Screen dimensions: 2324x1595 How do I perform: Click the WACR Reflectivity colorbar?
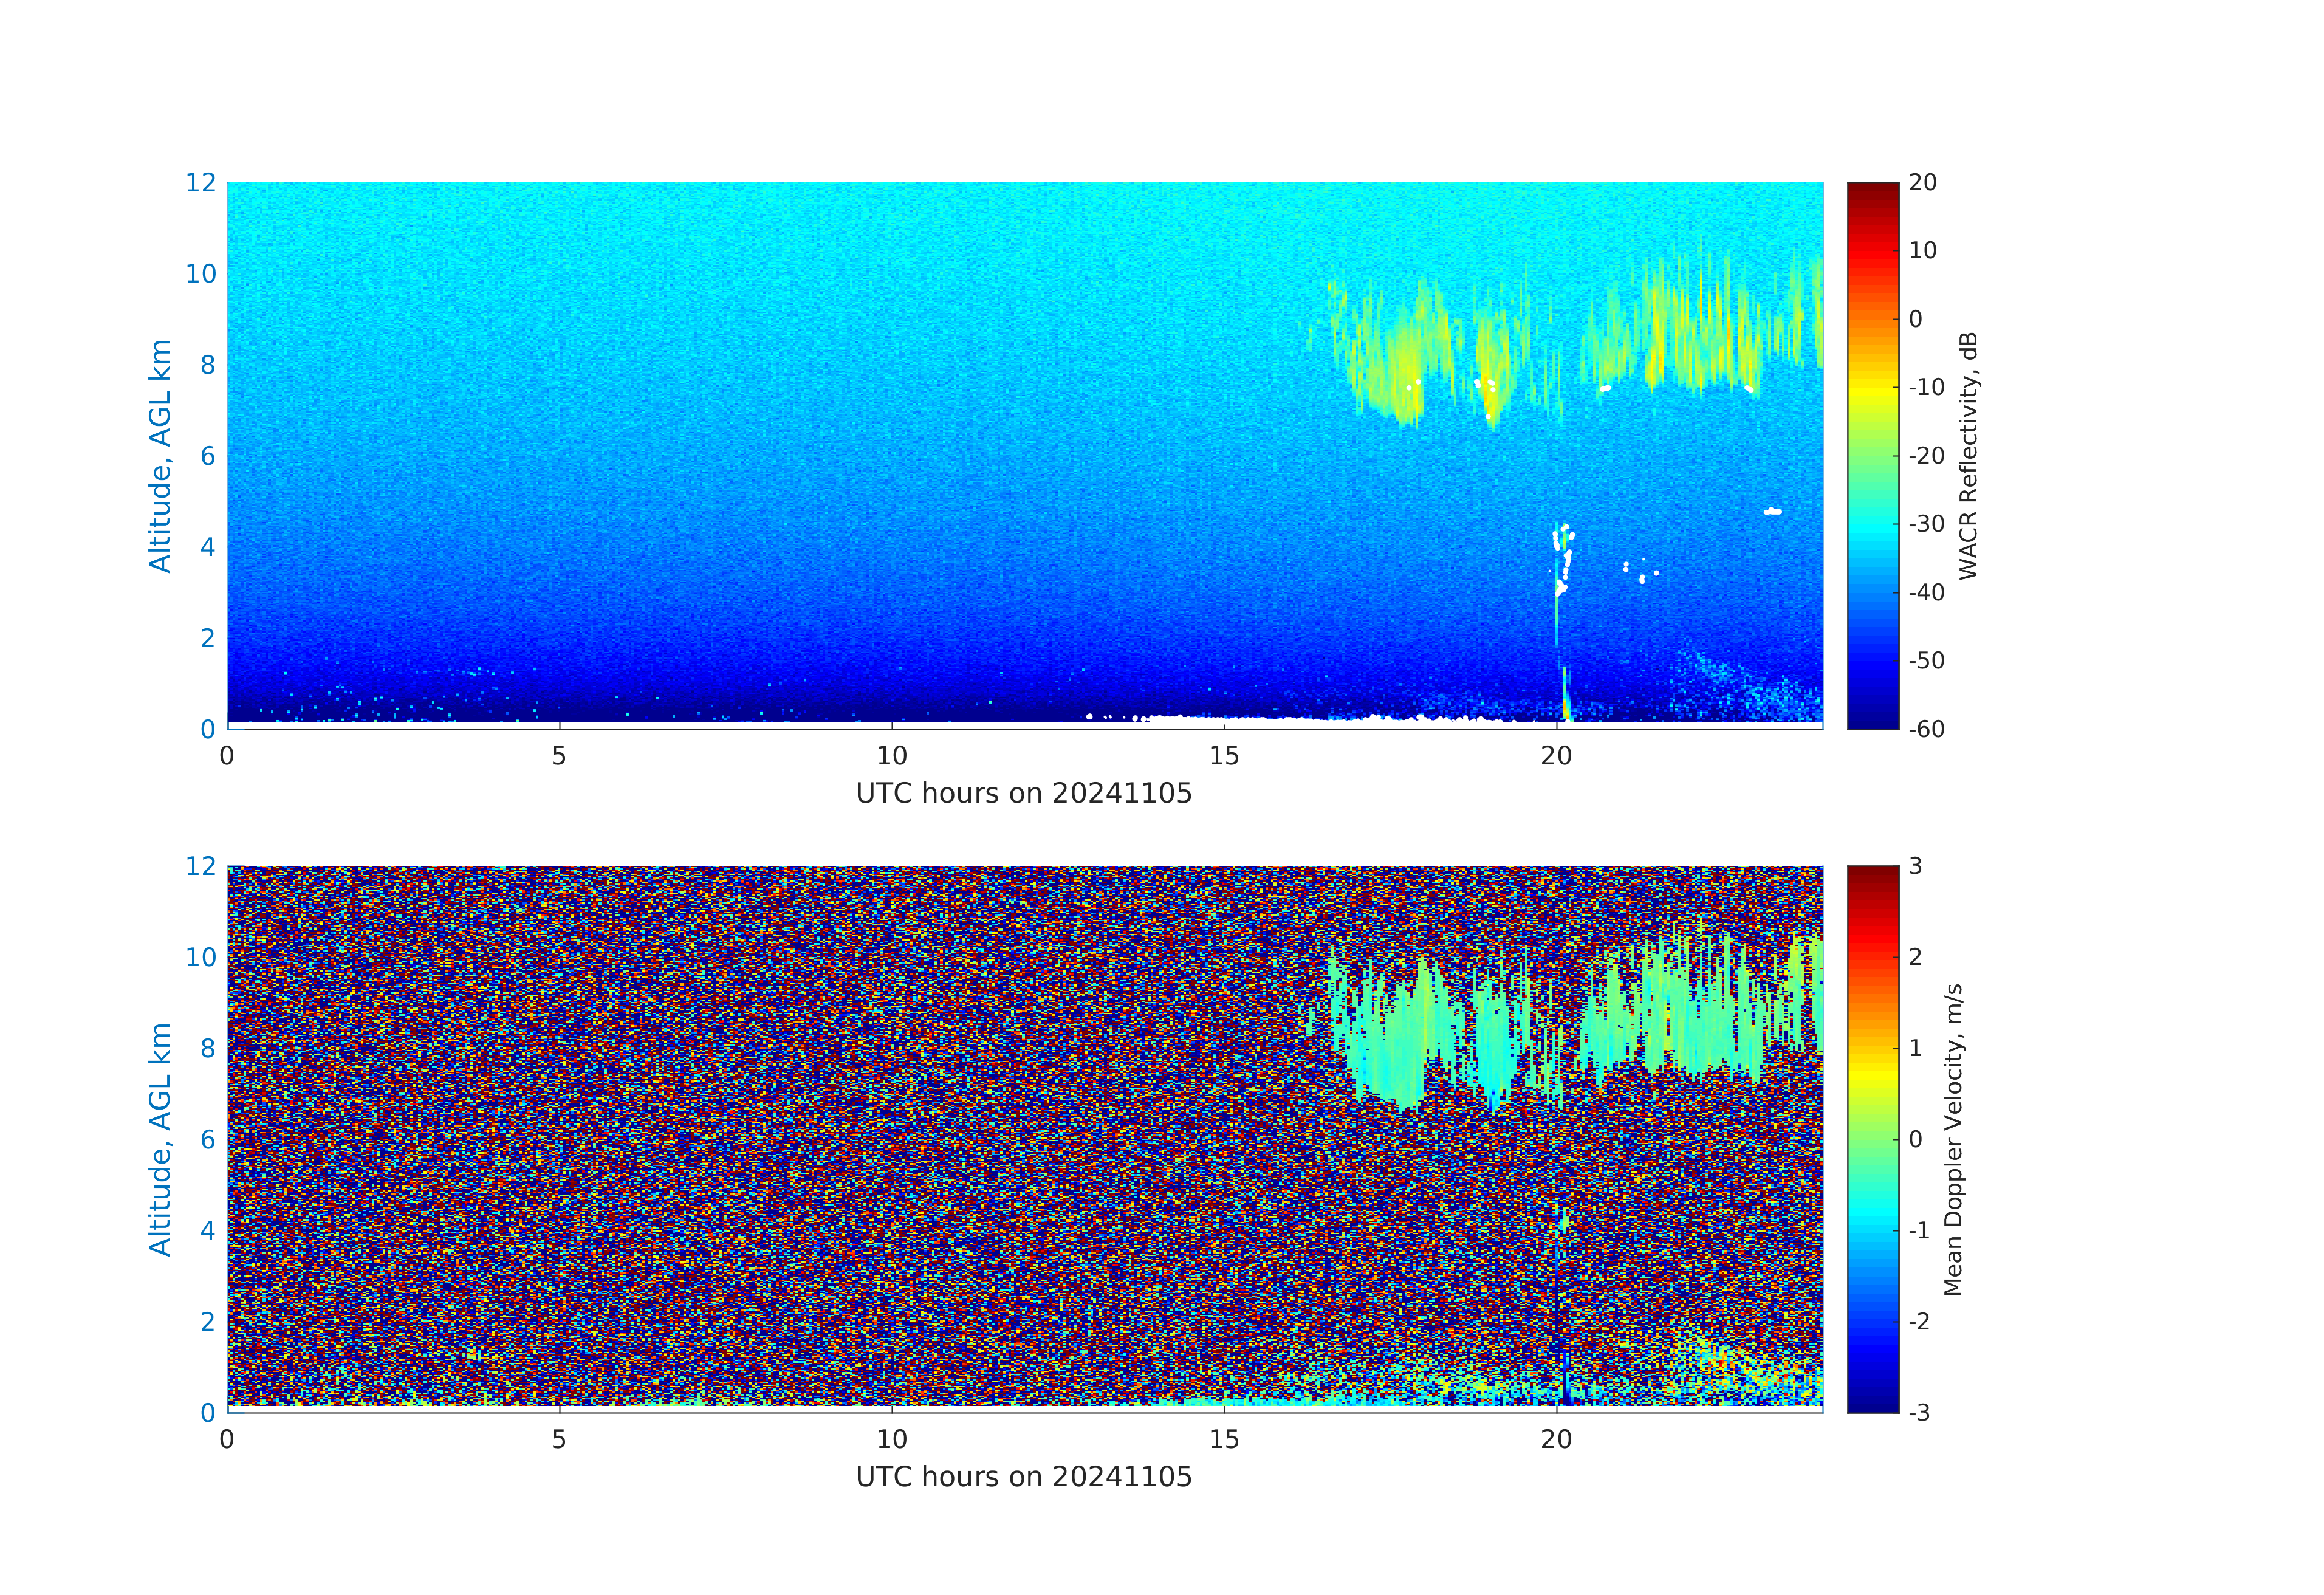coord(1872,455)
